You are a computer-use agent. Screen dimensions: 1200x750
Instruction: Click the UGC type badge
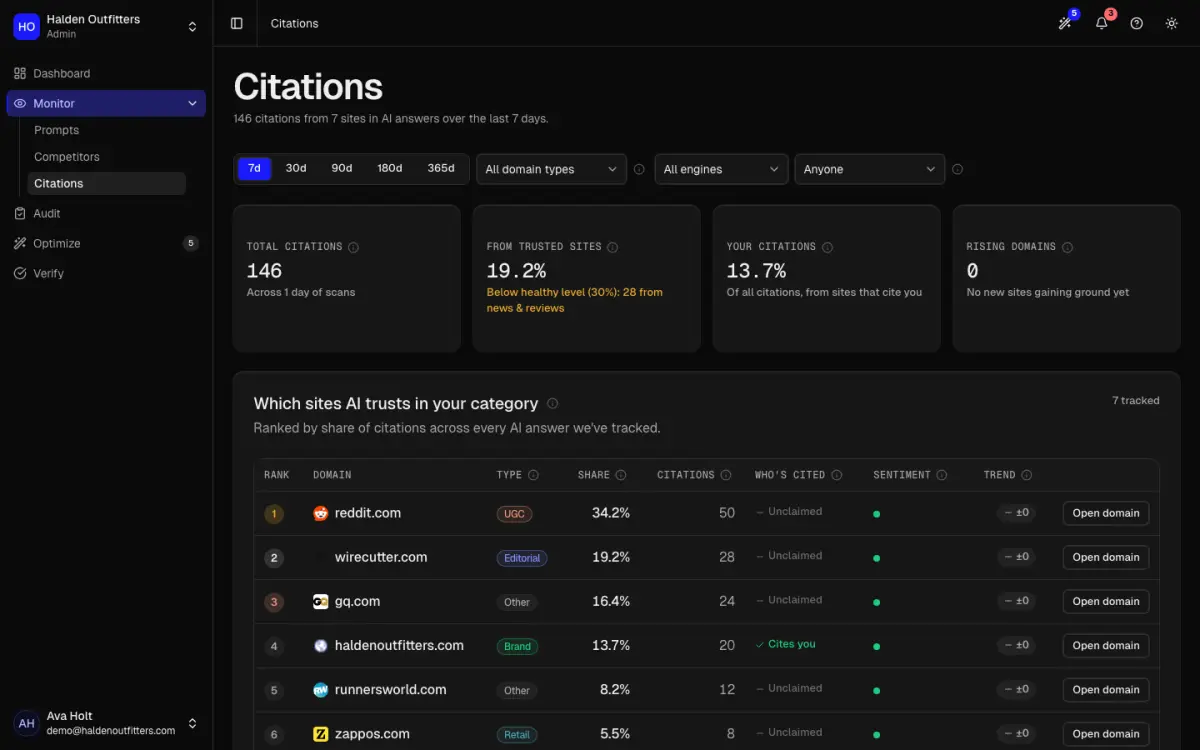[514, 514]
